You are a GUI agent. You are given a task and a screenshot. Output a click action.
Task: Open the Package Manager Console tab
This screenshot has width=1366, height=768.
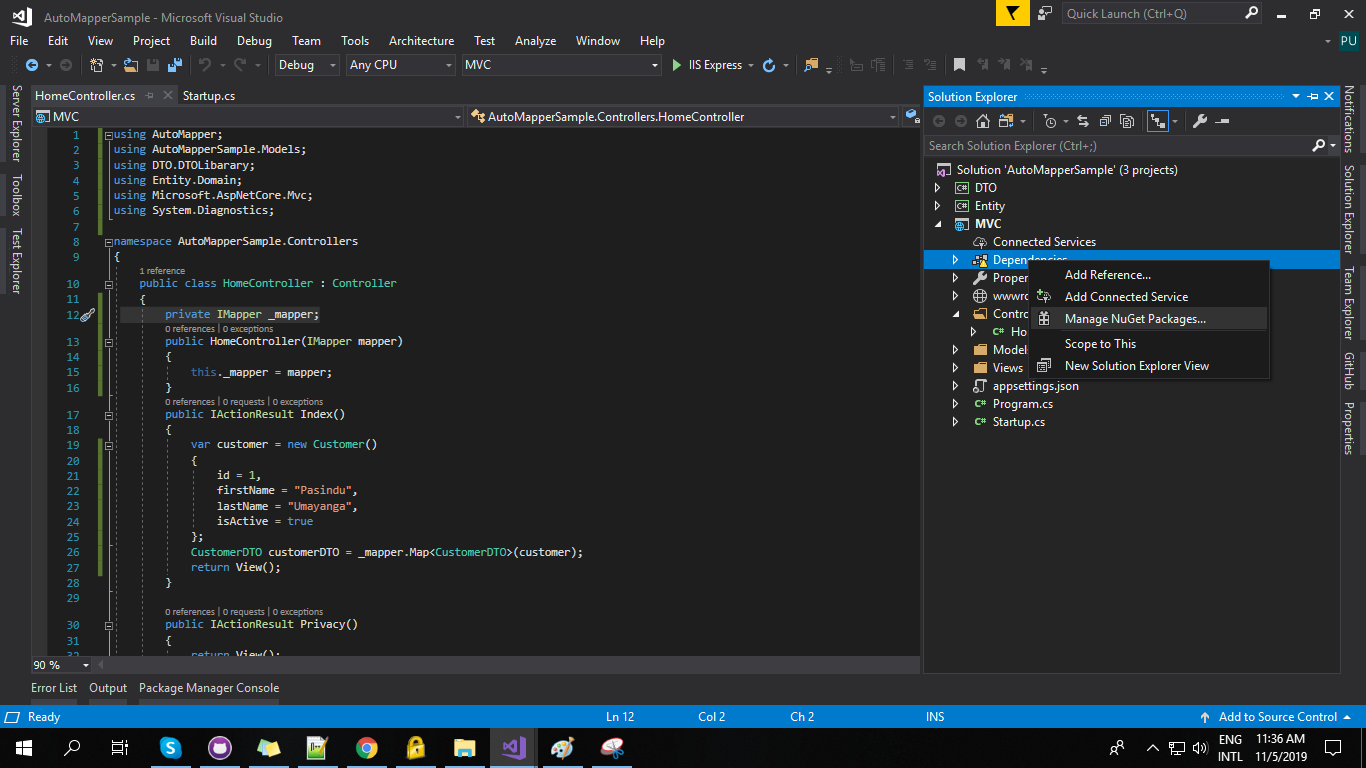[x=209, y=688]
